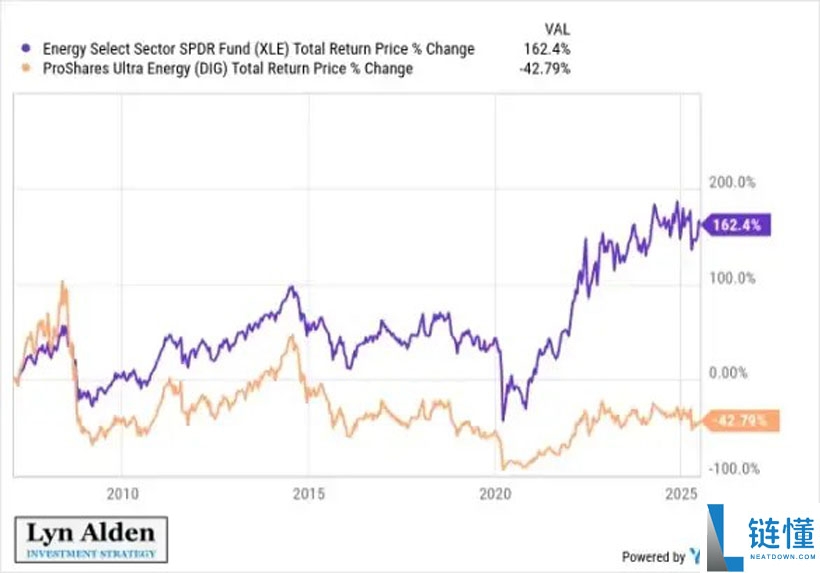Screen dimensions: 820x573
Task: Click the purple 162.4% end-of-line flag
Action: [x=739, y=226]
